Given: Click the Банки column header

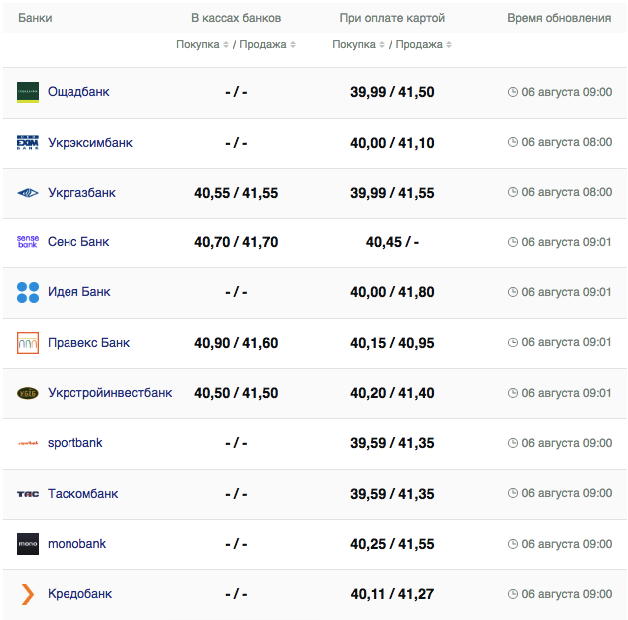Looking at the screenshot, I should 35,18.
